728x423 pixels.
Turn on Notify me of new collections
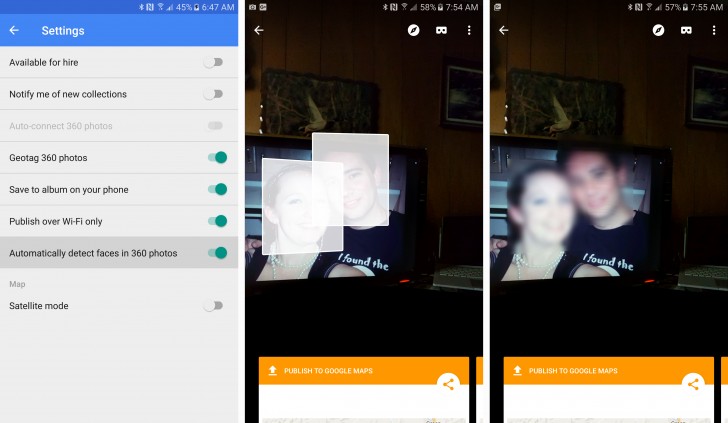pyautogui.click(x=214, y=94)
